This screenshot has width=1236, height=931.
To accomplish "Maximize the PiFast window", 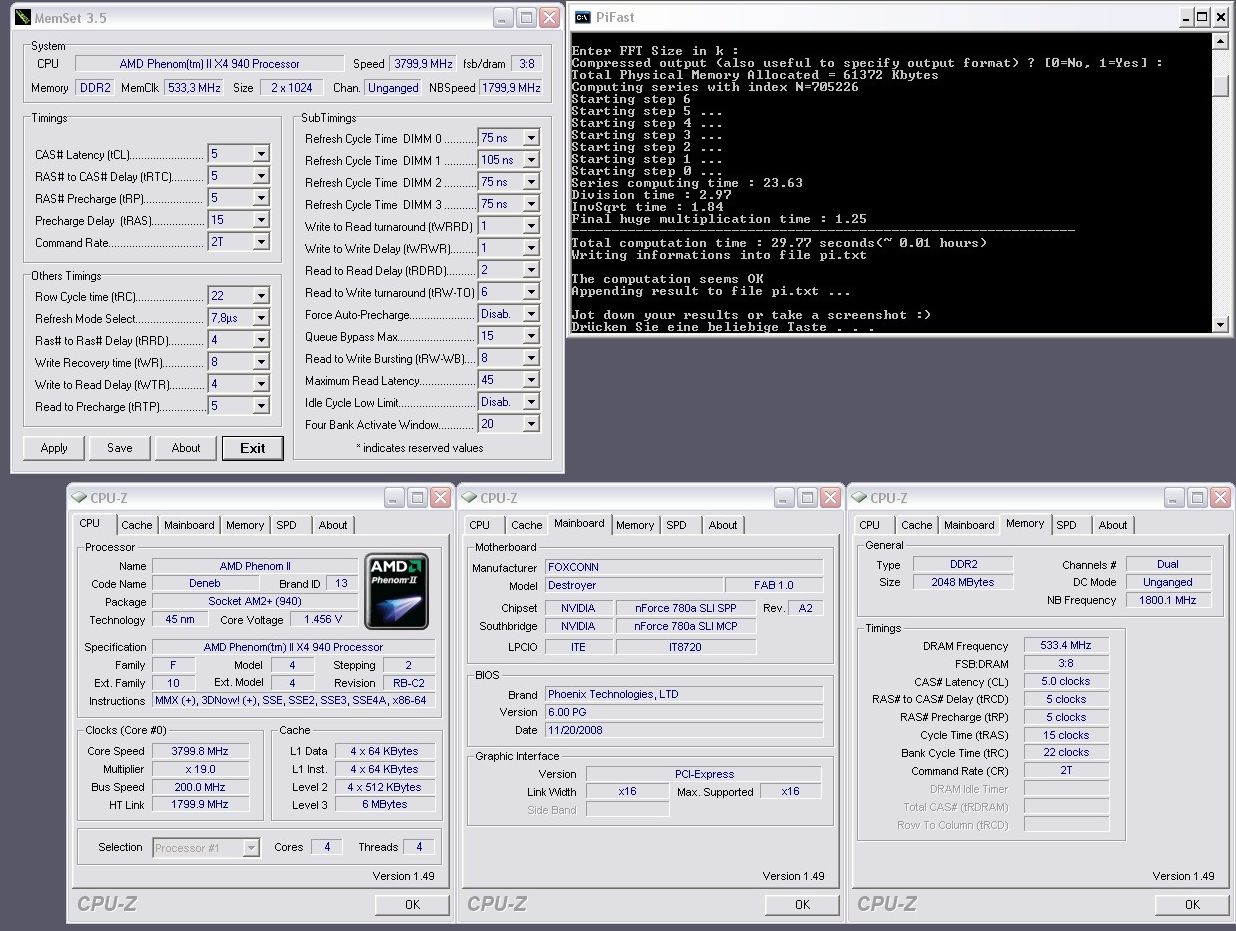I will (x=1202, y=17).
